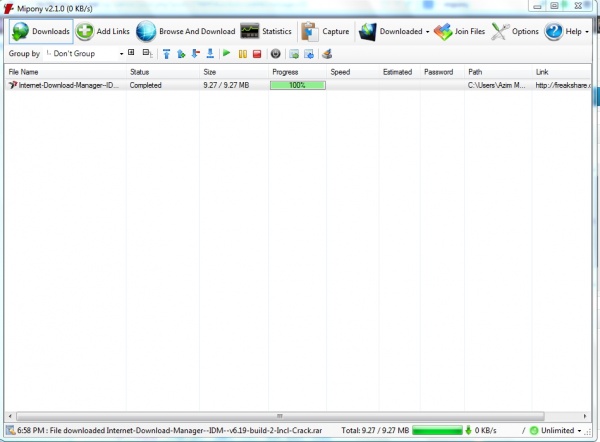Show the Statistics panel
Viewport: 600px width, 442px height.
(x=266, y=31)
